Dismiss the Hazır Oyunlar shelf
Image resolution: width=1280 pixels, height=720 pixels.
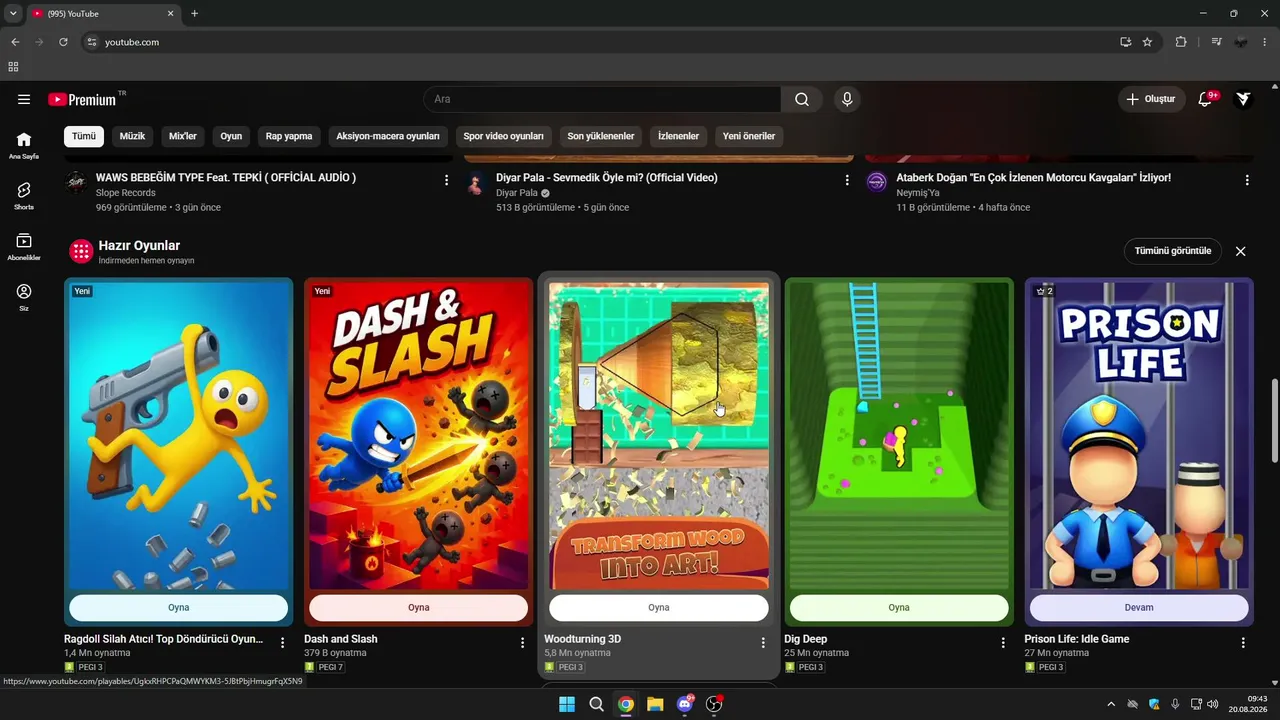(x=1241, y=251)
